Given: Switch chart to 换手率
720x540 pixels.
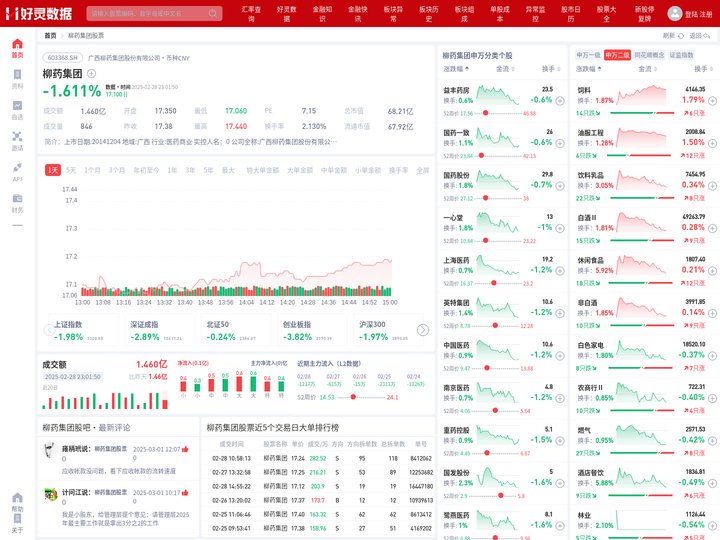Looking at the screenshot, I should [x=399, y=170].
